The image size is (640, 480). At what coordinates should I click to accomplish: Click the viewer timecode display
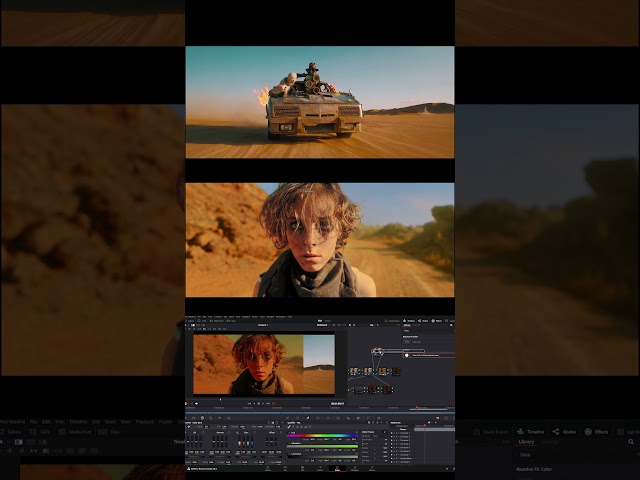coord(338,404)
